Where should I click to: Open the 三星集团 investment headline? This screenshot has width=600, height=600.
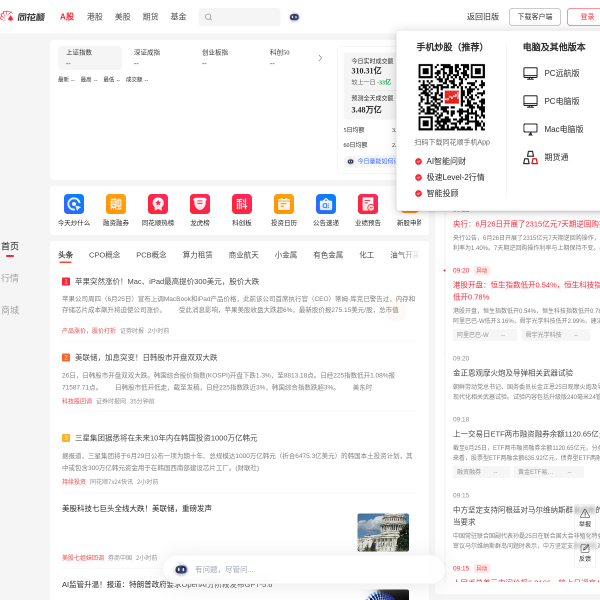tap(166, 438)
